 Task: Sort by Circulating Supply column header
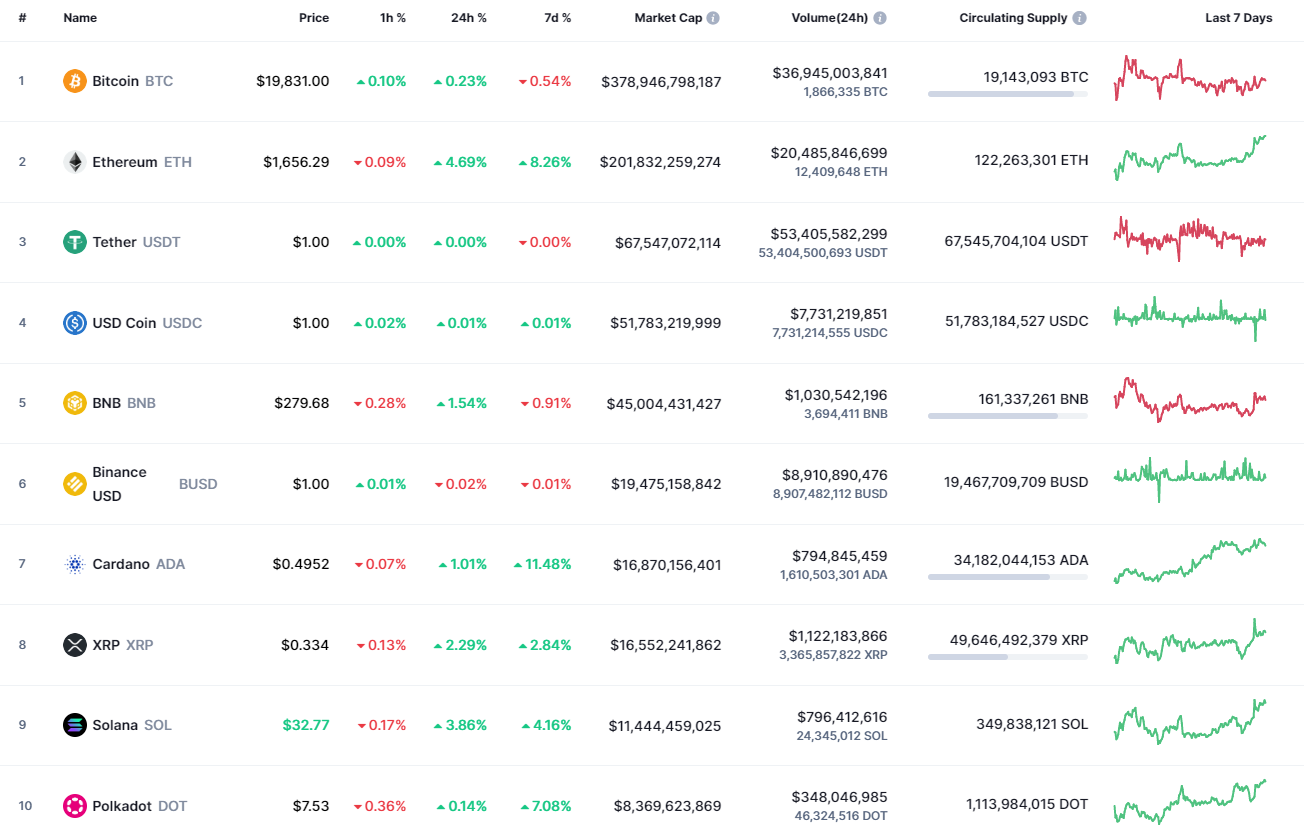(x=1013, y=18)
